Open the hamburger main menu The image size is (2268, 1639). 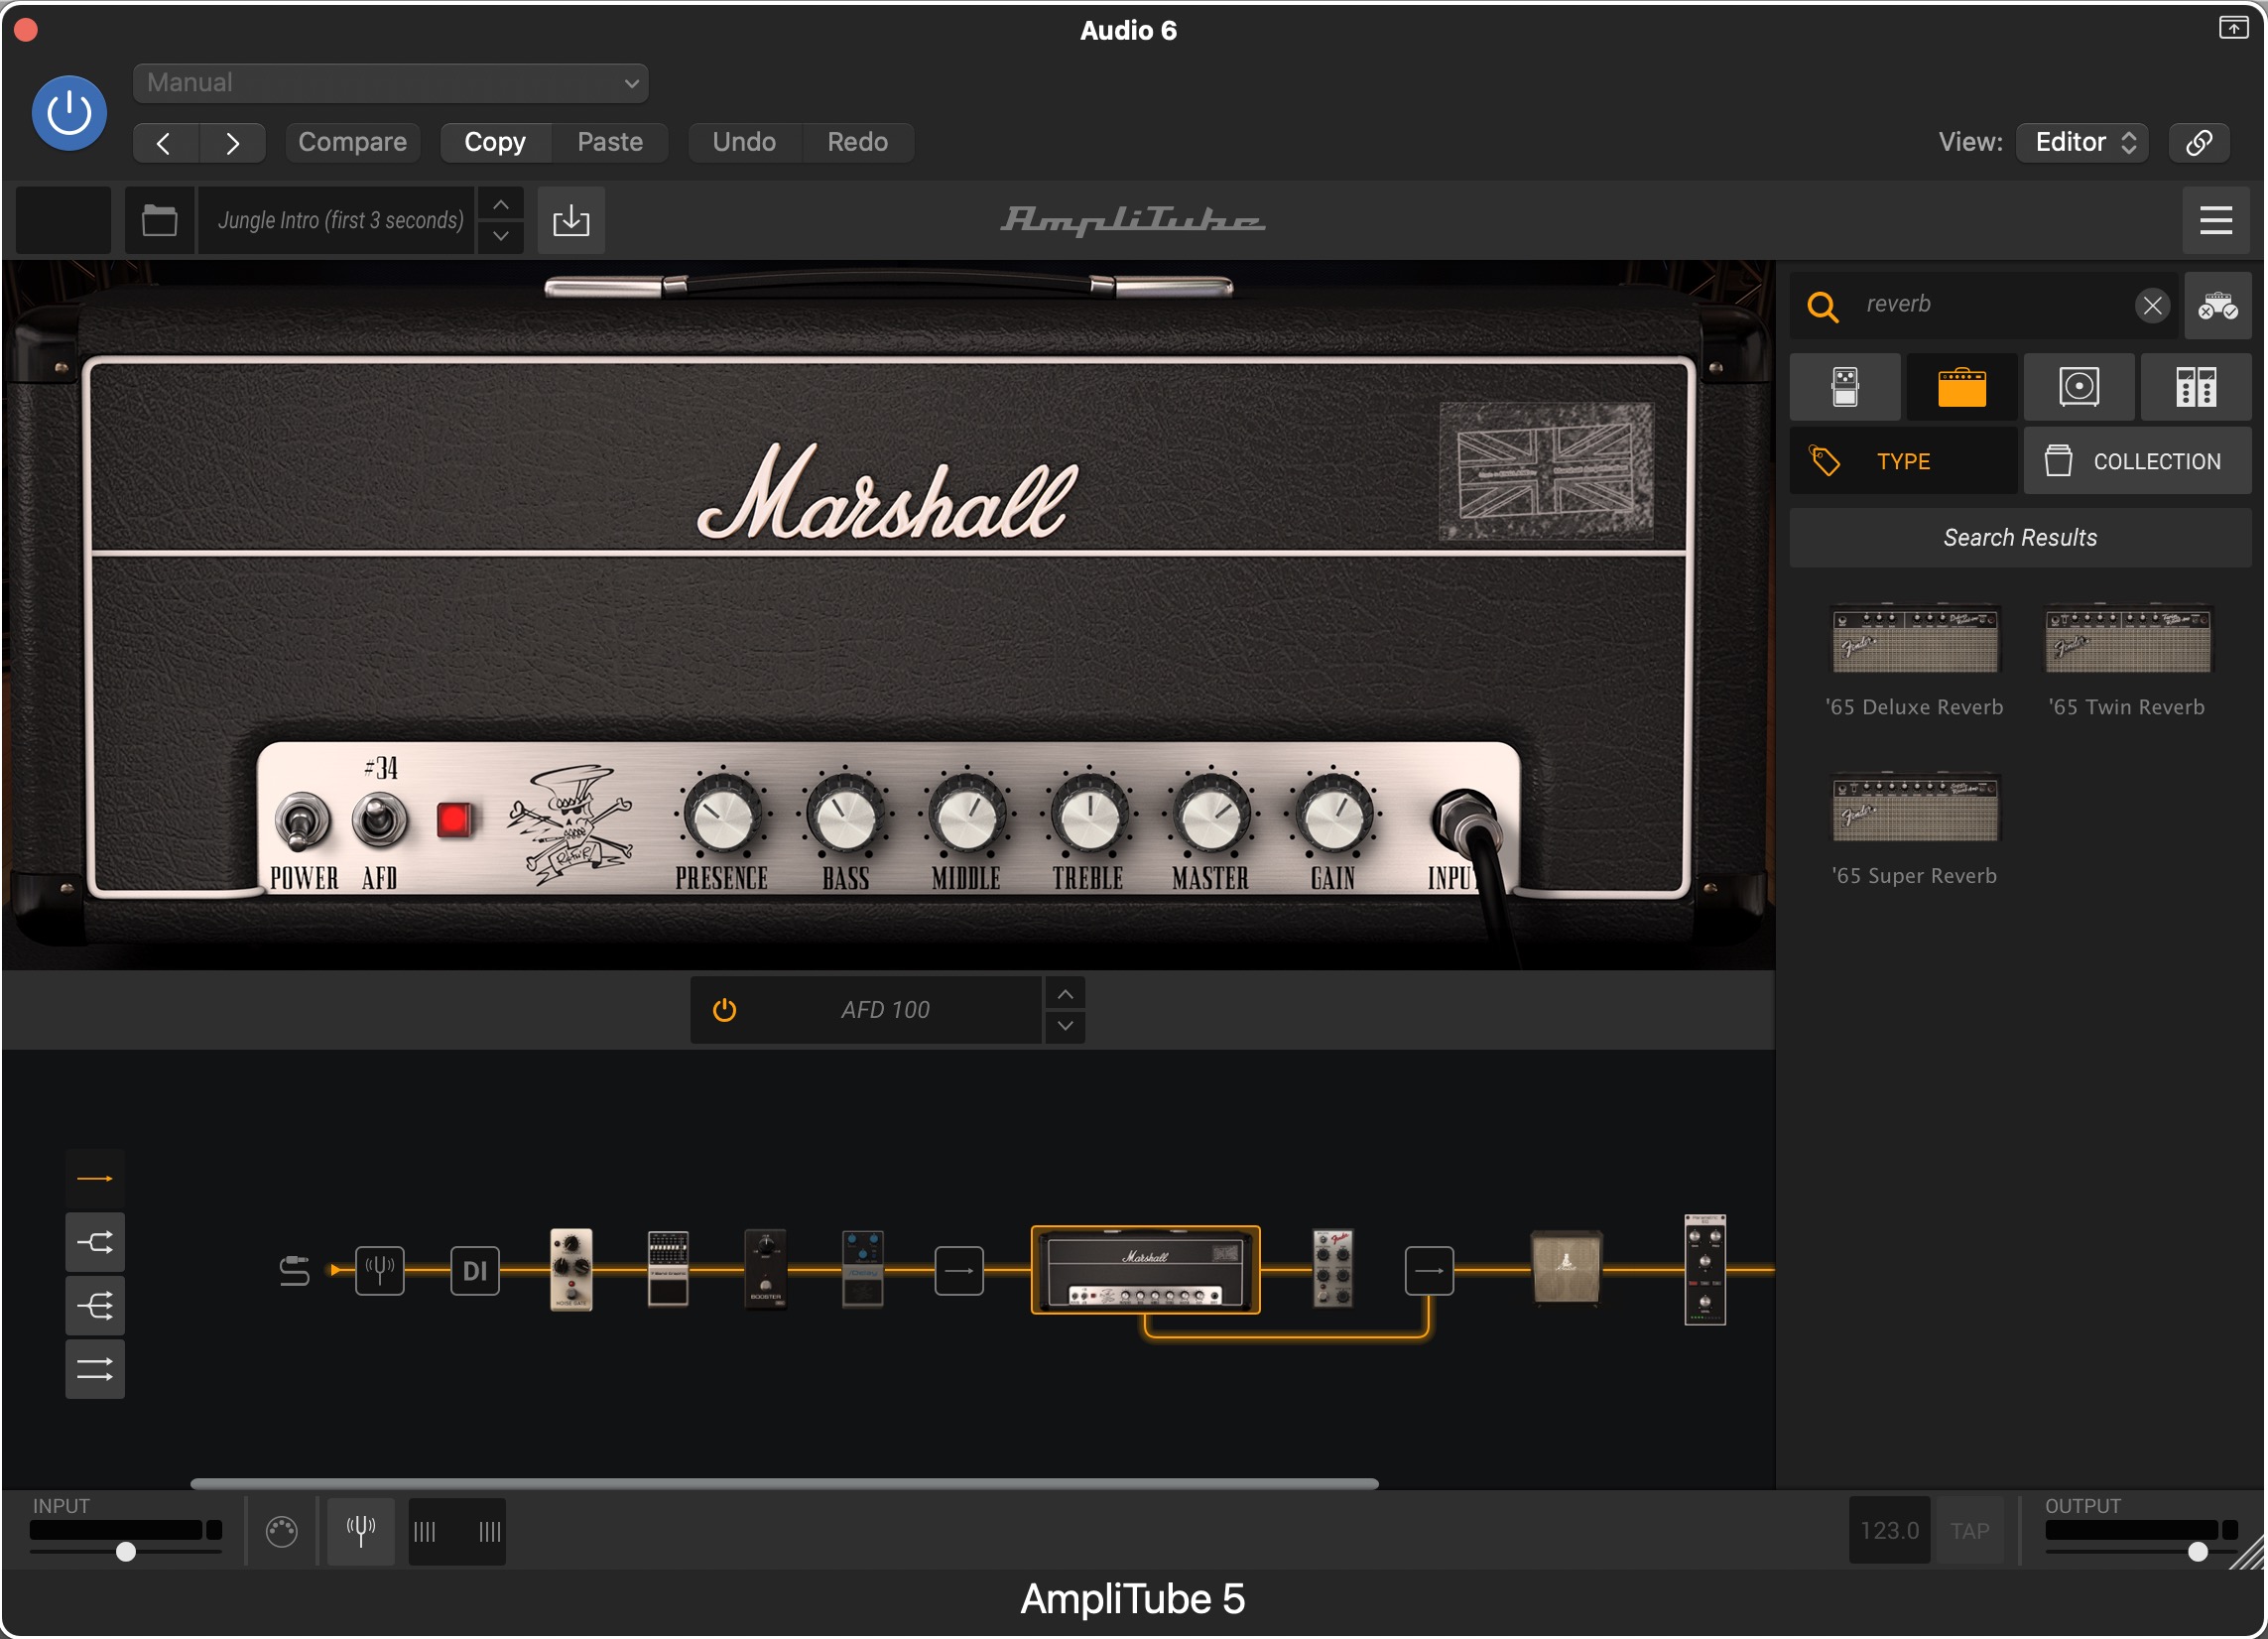2215,220
